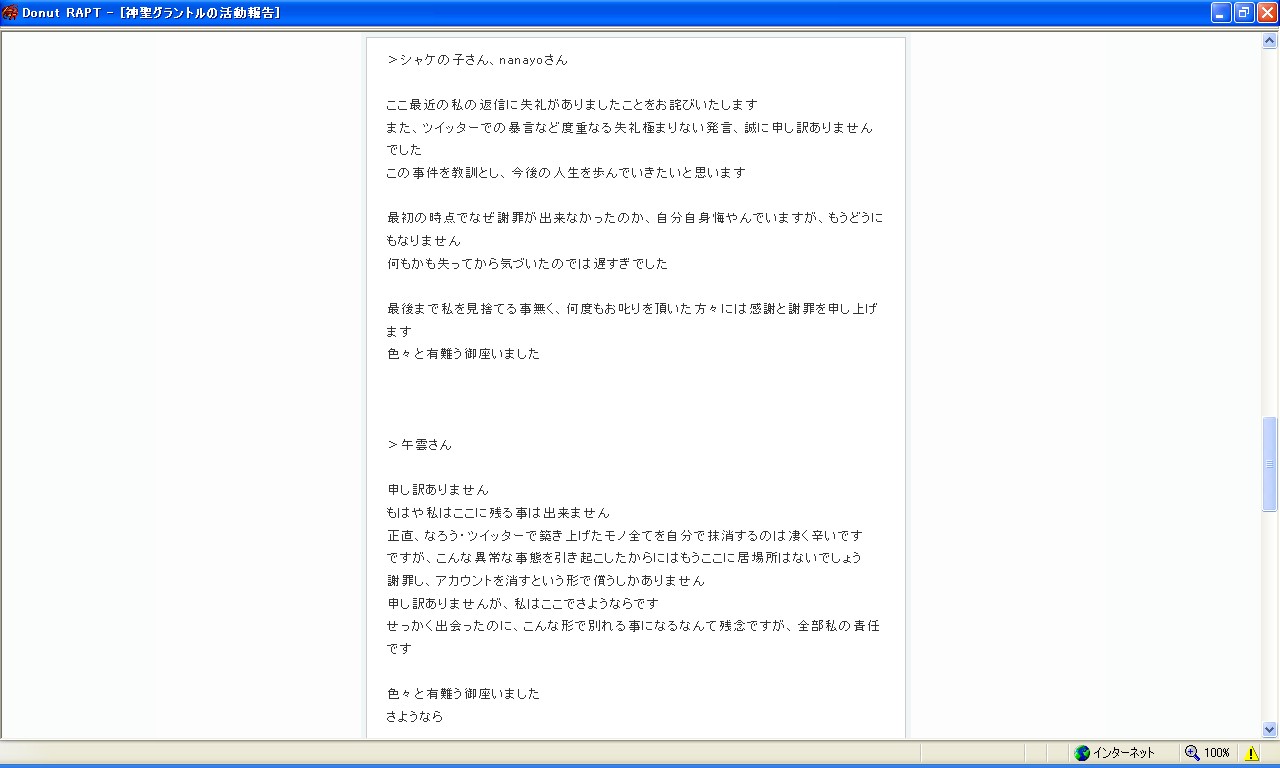Click the line "＞シャケの子さん、nanayoさん"
1280x768 pixels.
pyautogui.click(x=478, y=60)
